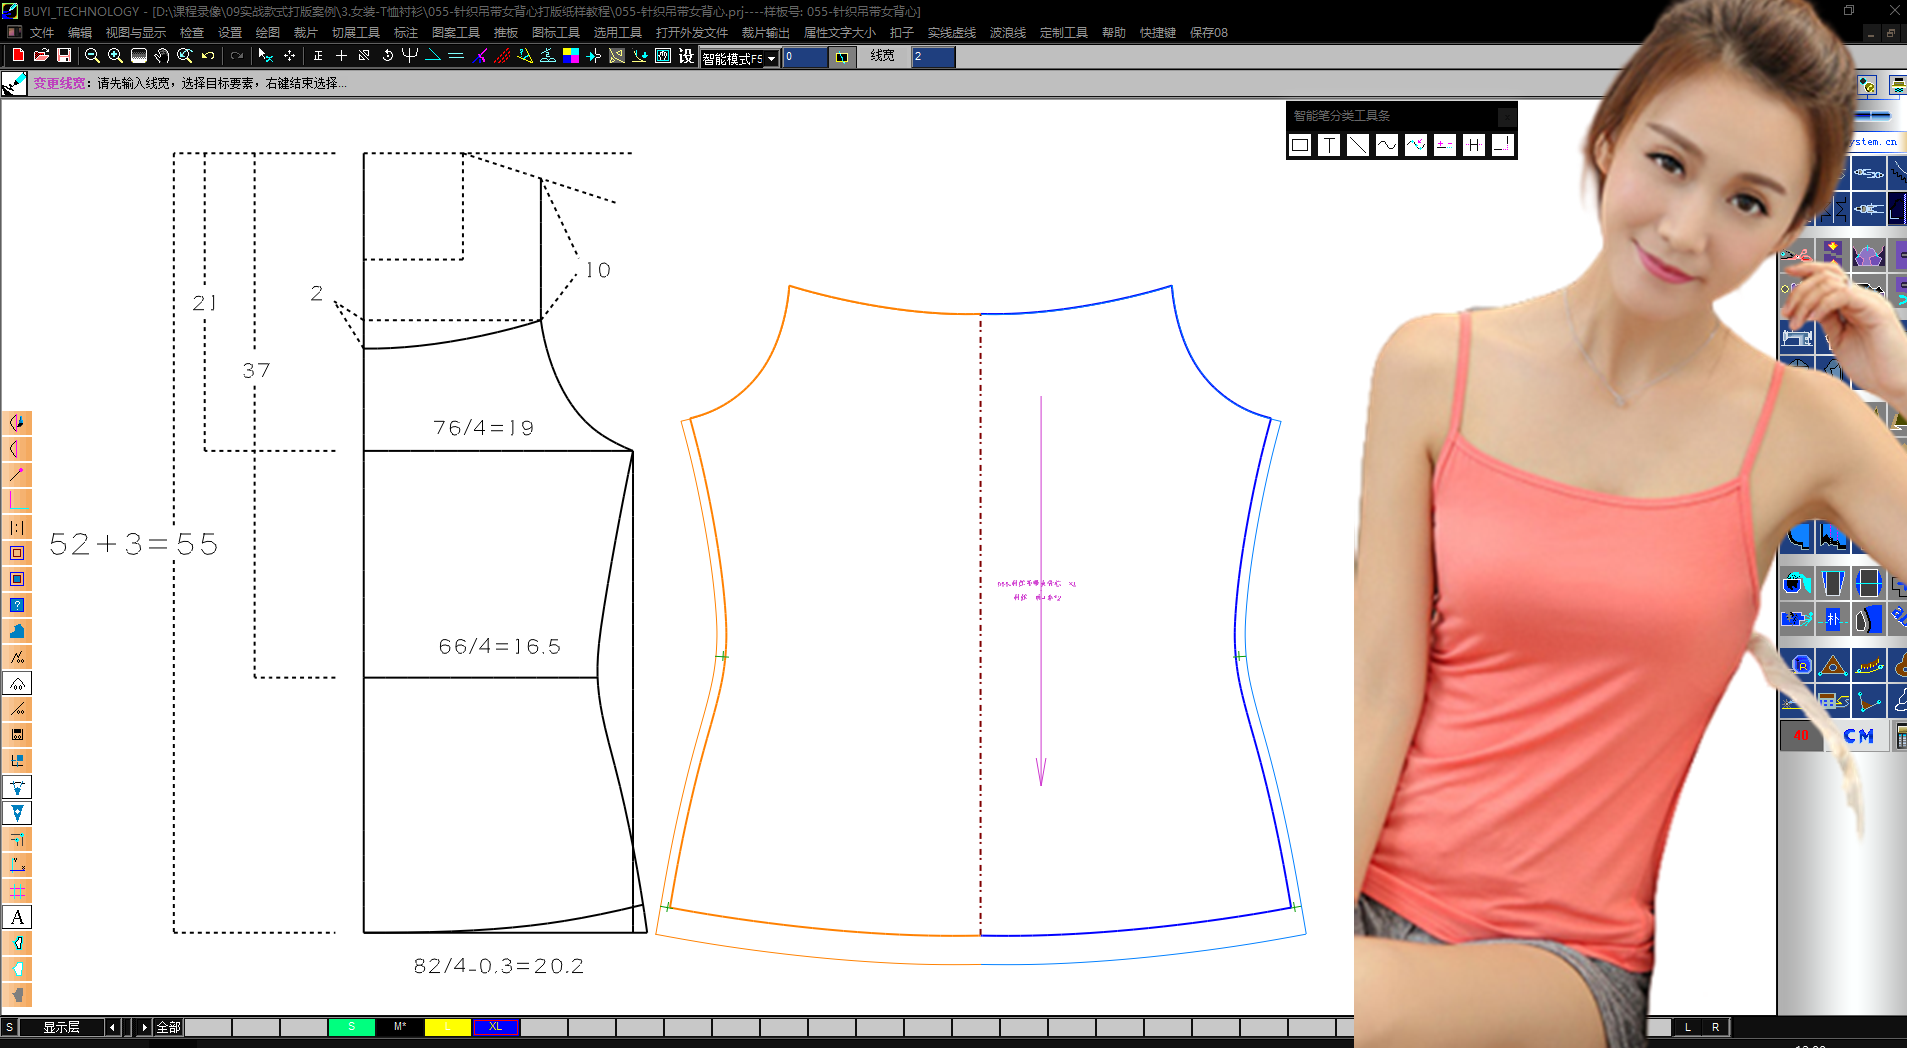This screenshot has width=1907, height=1048.
Task: Toggle the CM unit button
Action: (1858, 736)
